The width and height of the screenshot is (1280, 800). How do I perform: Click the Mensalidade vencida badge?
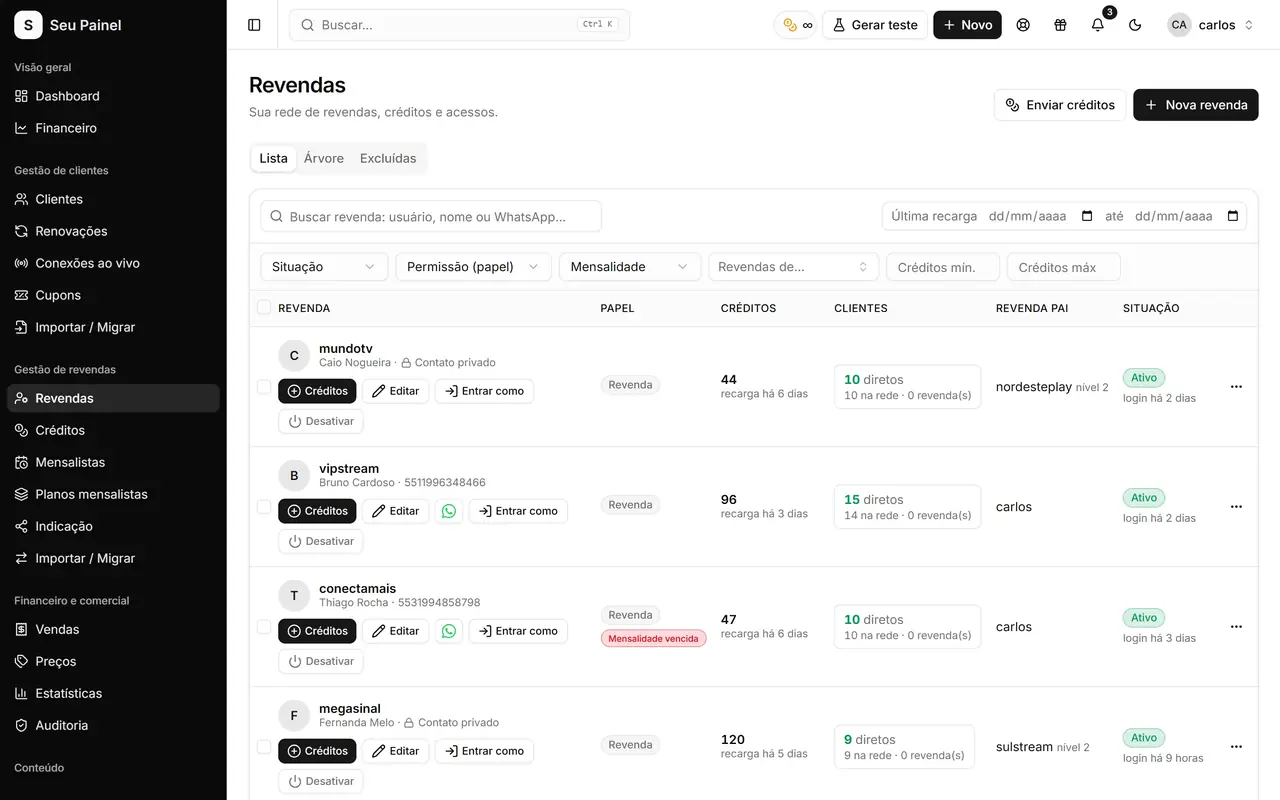(x=654, y=638)
